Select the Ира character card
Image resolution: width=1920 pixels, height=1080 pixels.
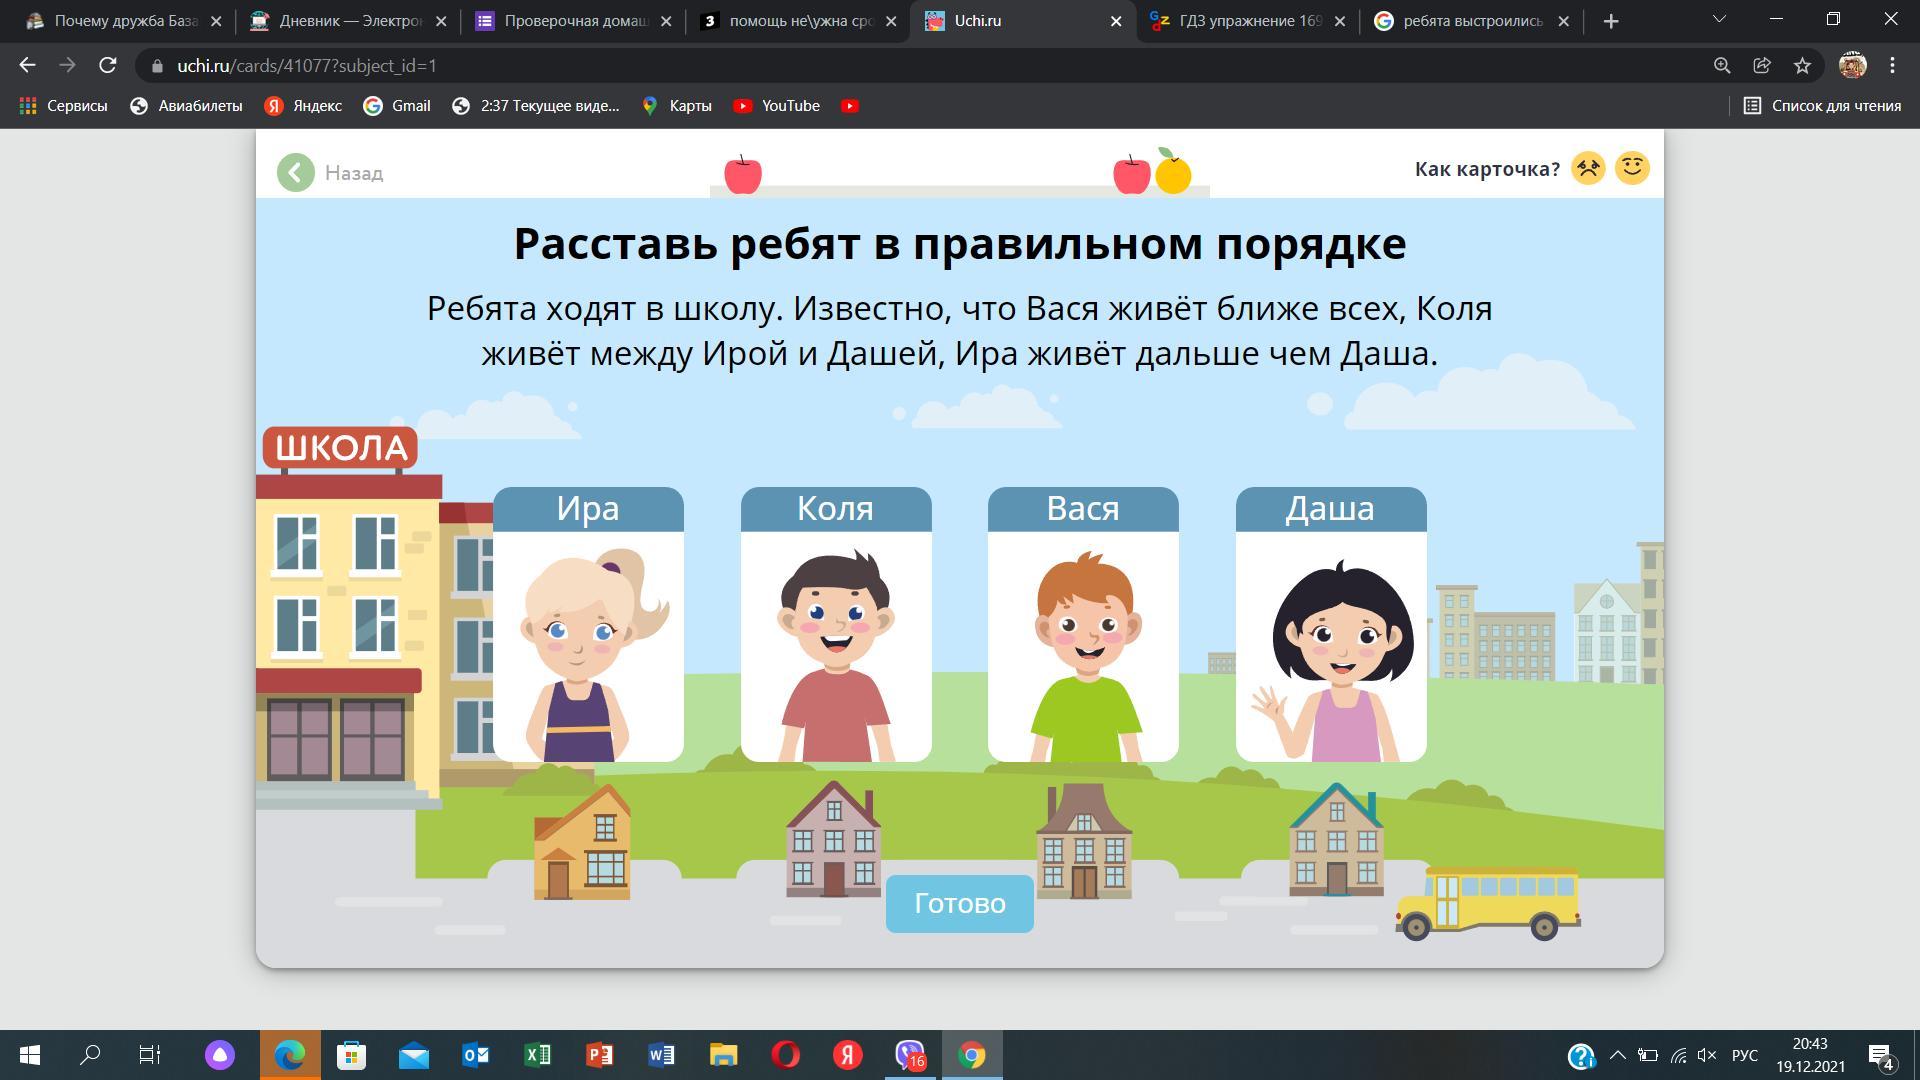588,625
